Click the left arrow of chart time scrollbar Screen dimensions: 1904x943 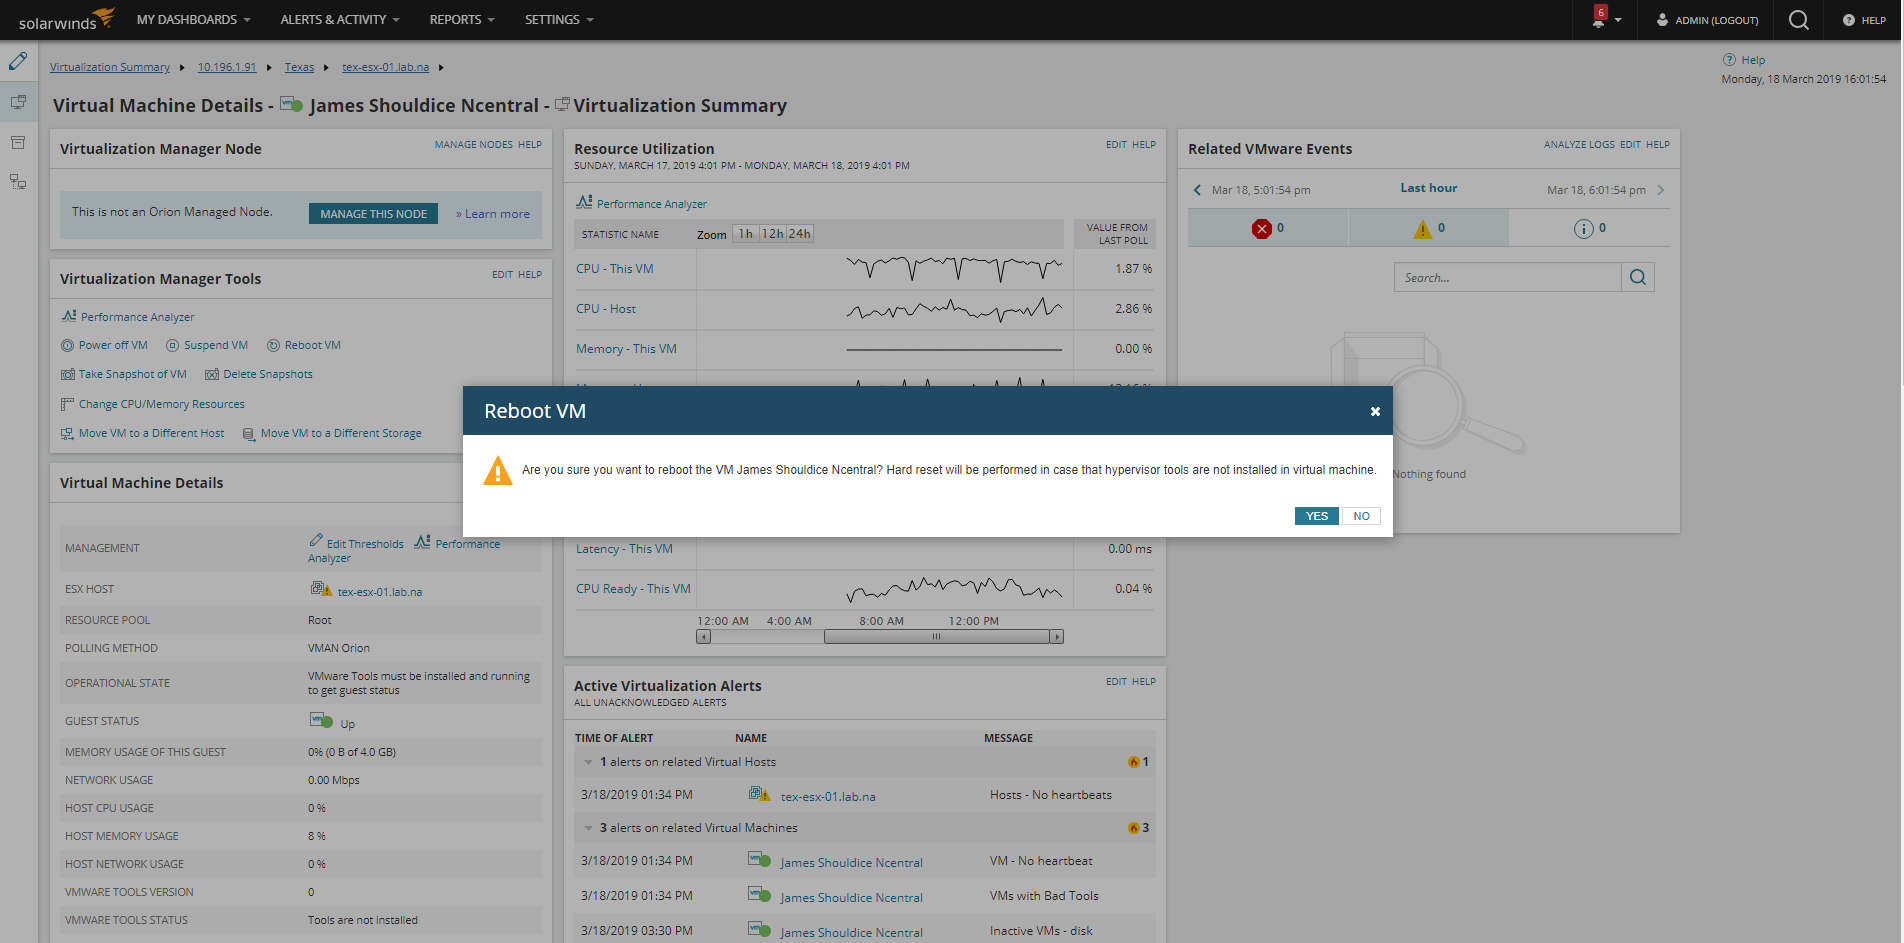(x=704, y=637)
